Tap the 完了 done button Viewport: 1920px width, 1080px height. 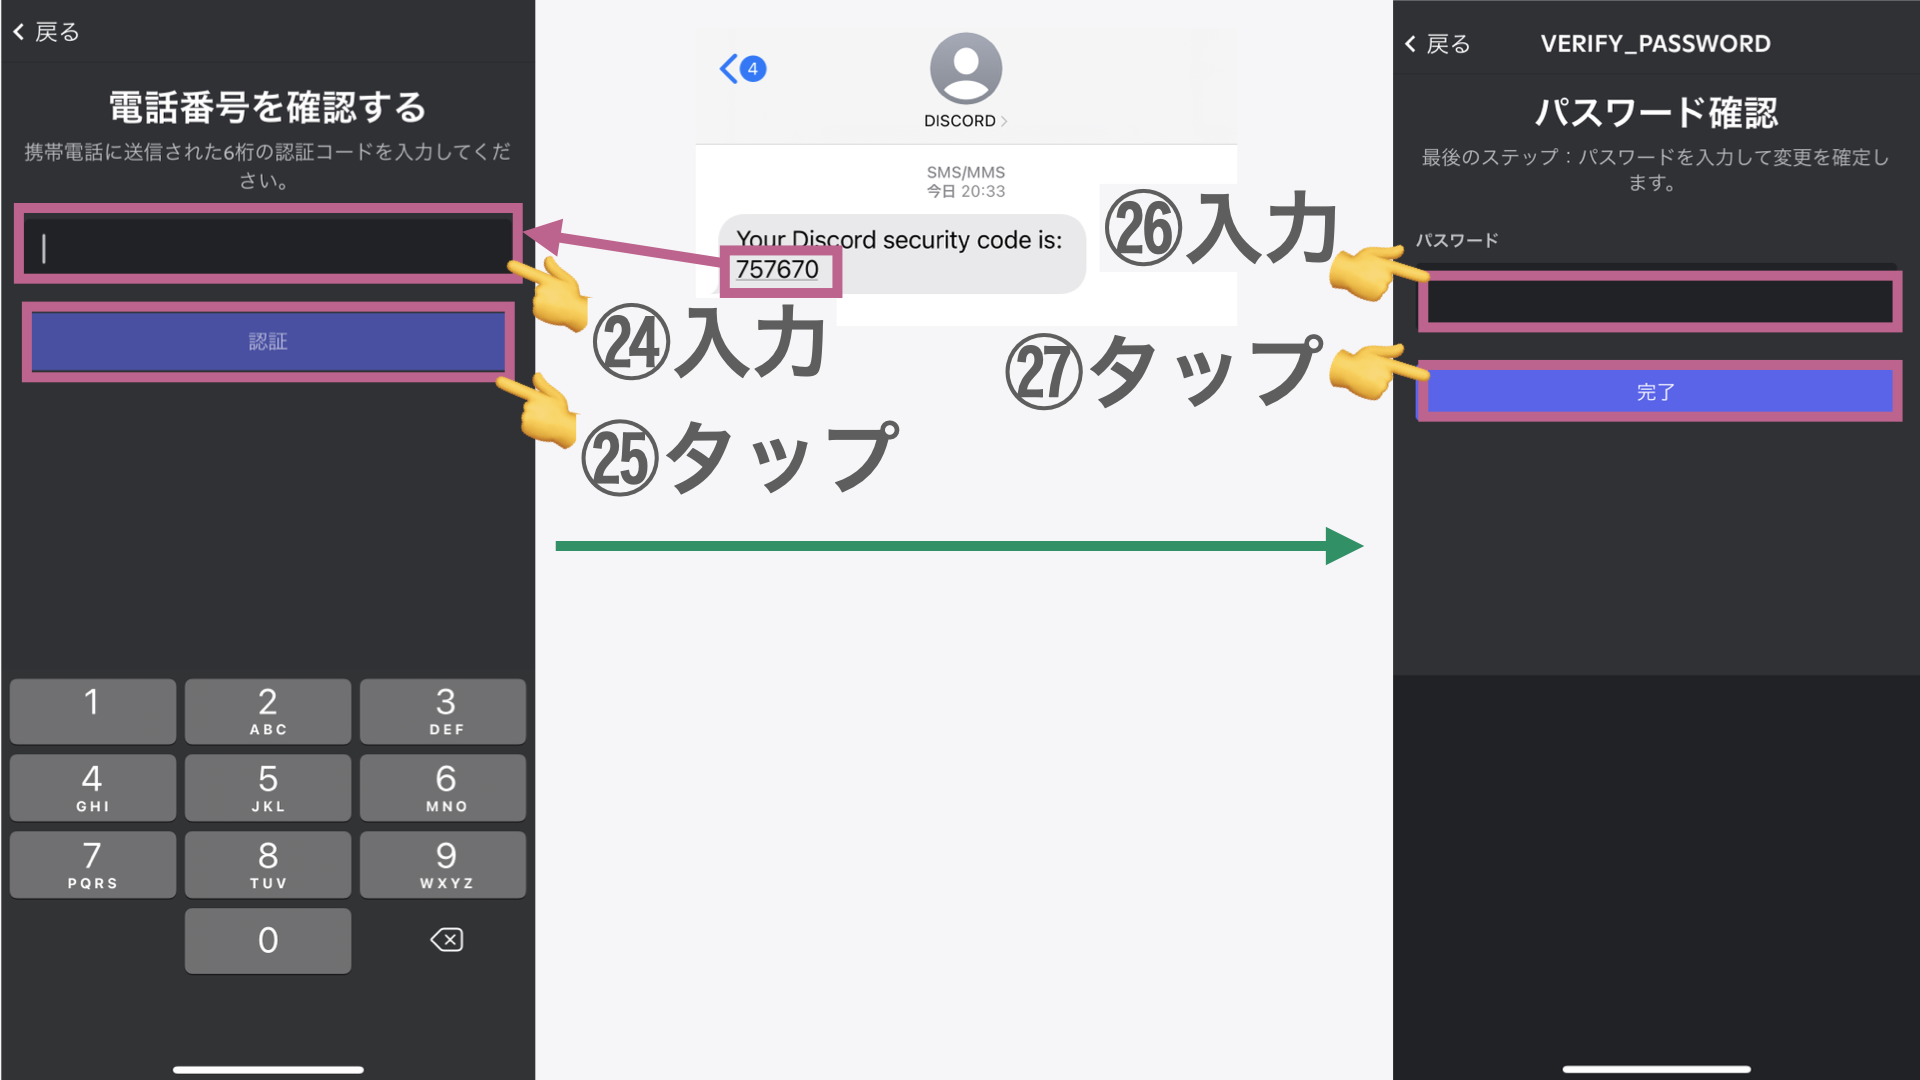[1659, 392]
